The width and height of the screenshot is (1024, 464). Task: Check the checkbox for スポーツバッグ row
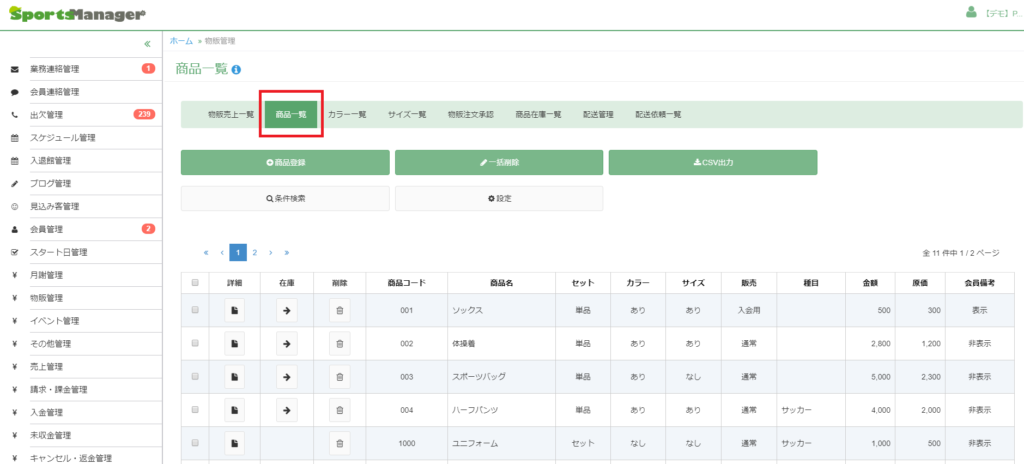click(195, 376)
